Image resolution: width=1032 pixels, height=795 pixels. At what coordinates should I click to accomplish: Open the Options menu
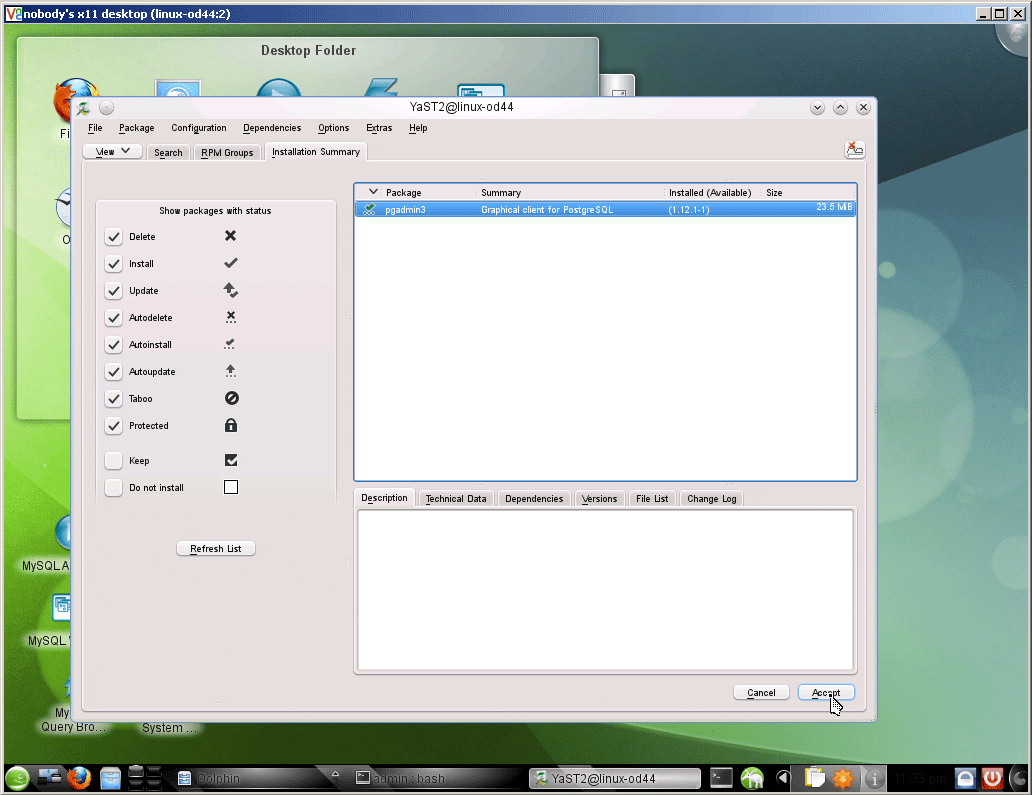pyautogui.click(x=334, y=128)
